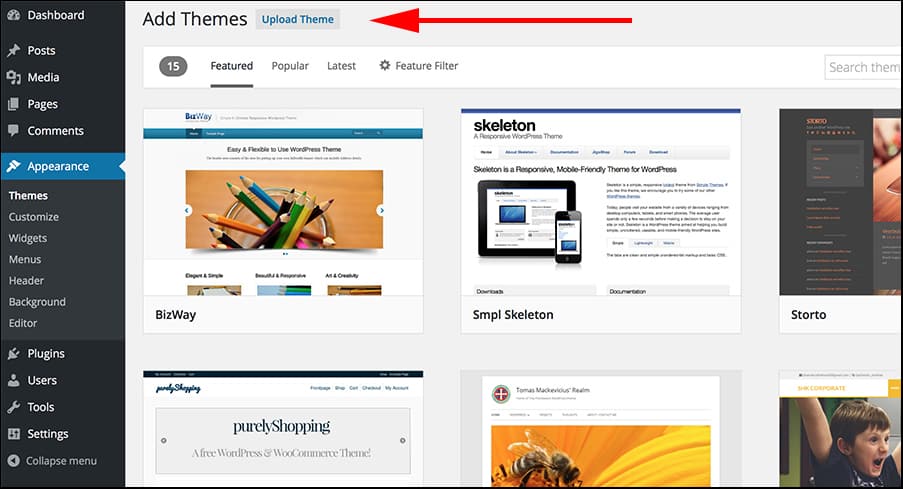This screenshot has width=903, height=489.
Task: Switch to the Popular tab
Action: pos(290,66)
